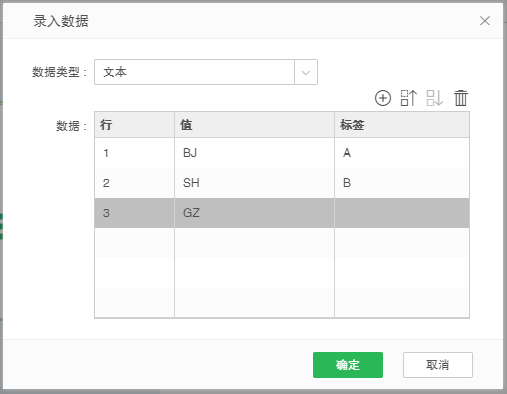Delete selected row with trash icon
Viewport: 507px width, 394px height.
click(x=461, y=98)
